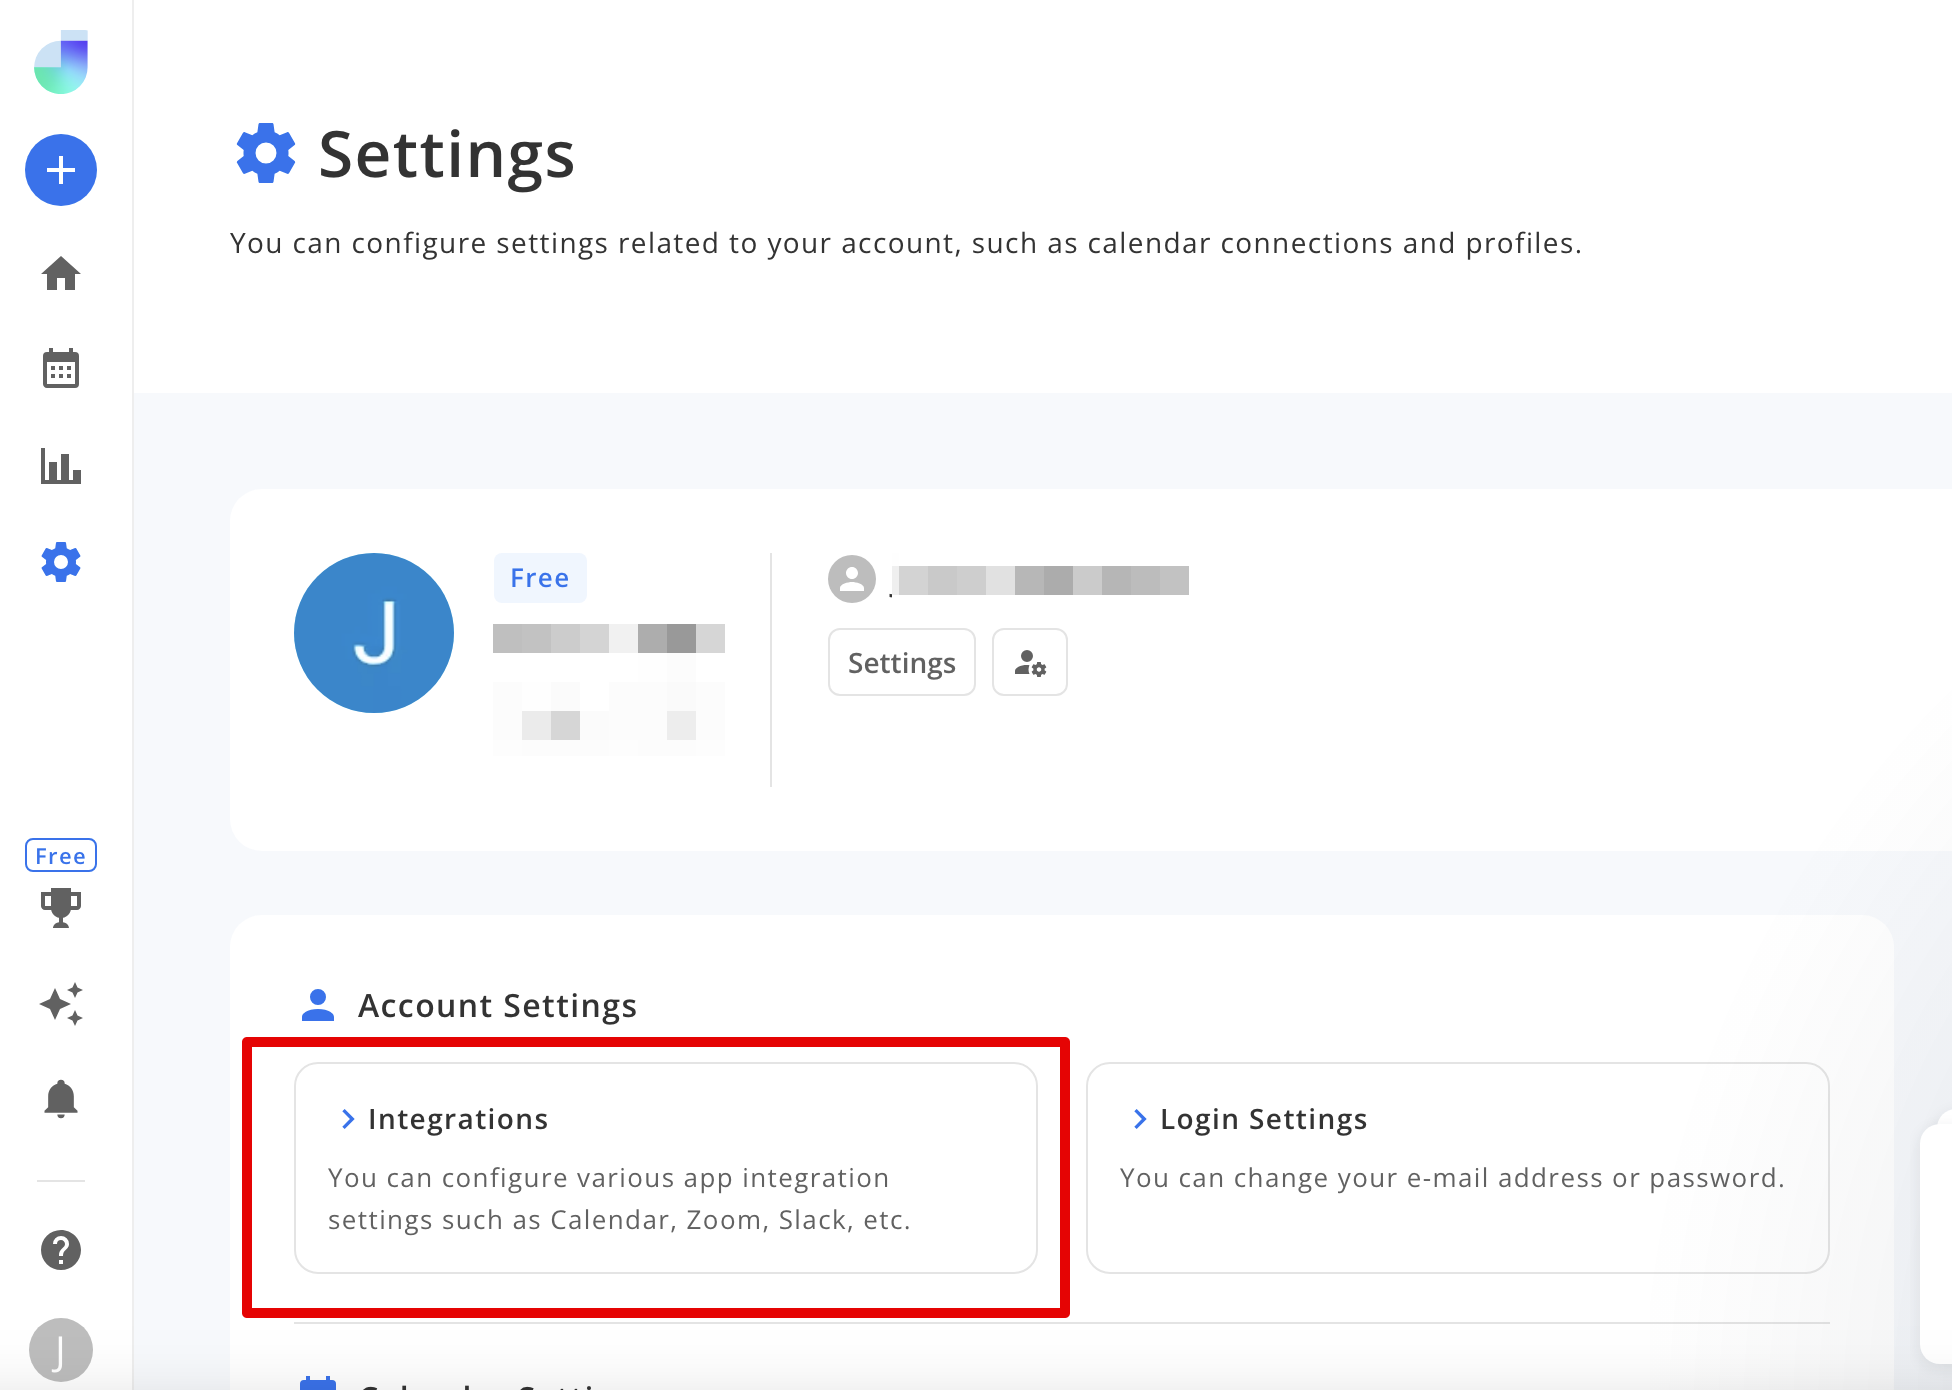This screenshot has height=1390, width=1952.
Task: Click the app logo at top left
Action: pos(61,62)
